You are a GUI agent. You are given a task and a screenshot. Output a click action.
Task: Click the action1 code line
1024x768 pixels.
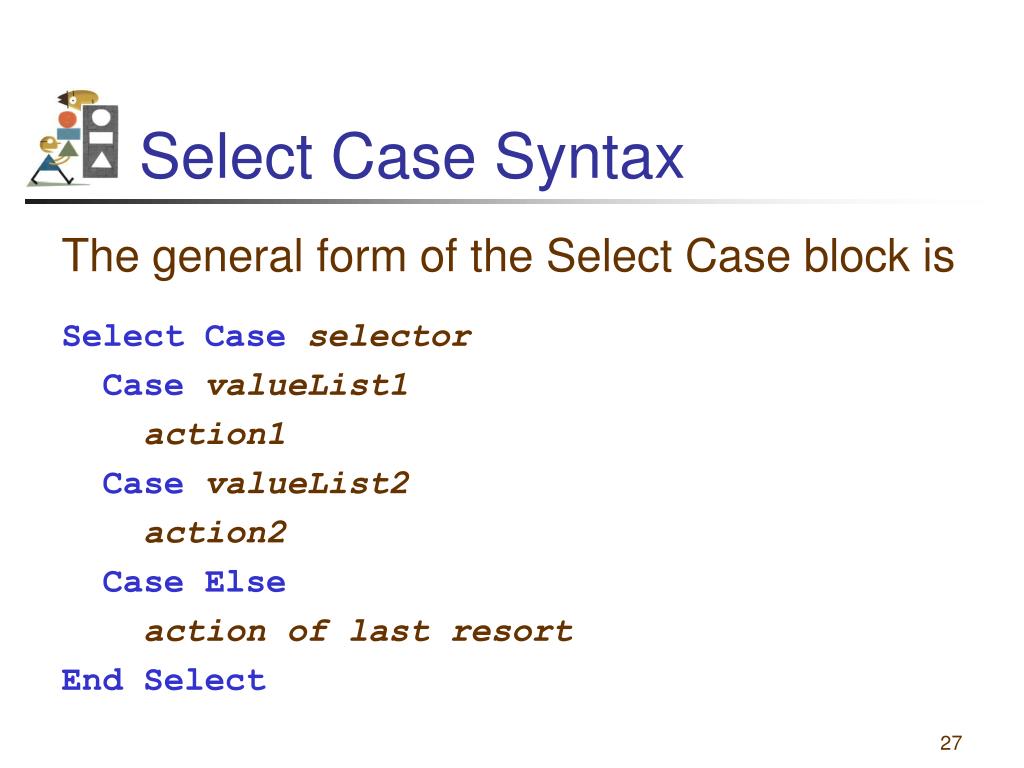[x=215, y=435]
